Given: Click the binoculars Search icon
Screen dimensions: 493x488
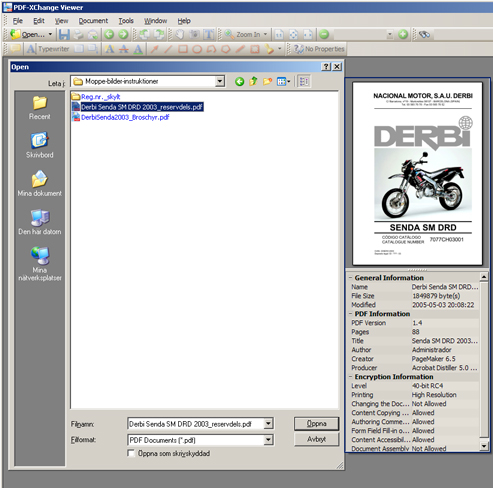Looking at the screenshot, I should 424,34.
